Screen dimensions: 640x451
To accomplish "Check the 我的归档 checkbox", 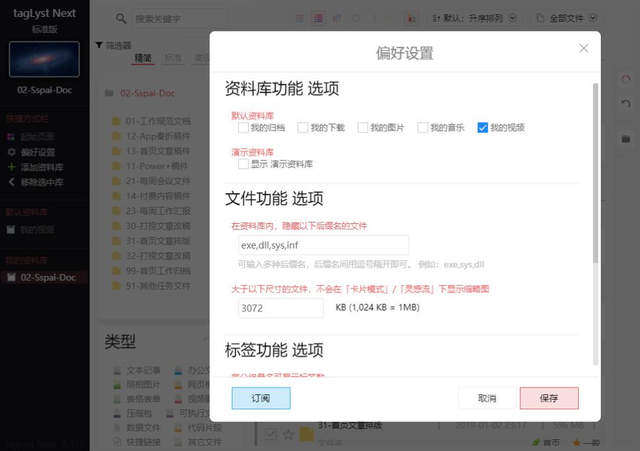I will [243, 128].
